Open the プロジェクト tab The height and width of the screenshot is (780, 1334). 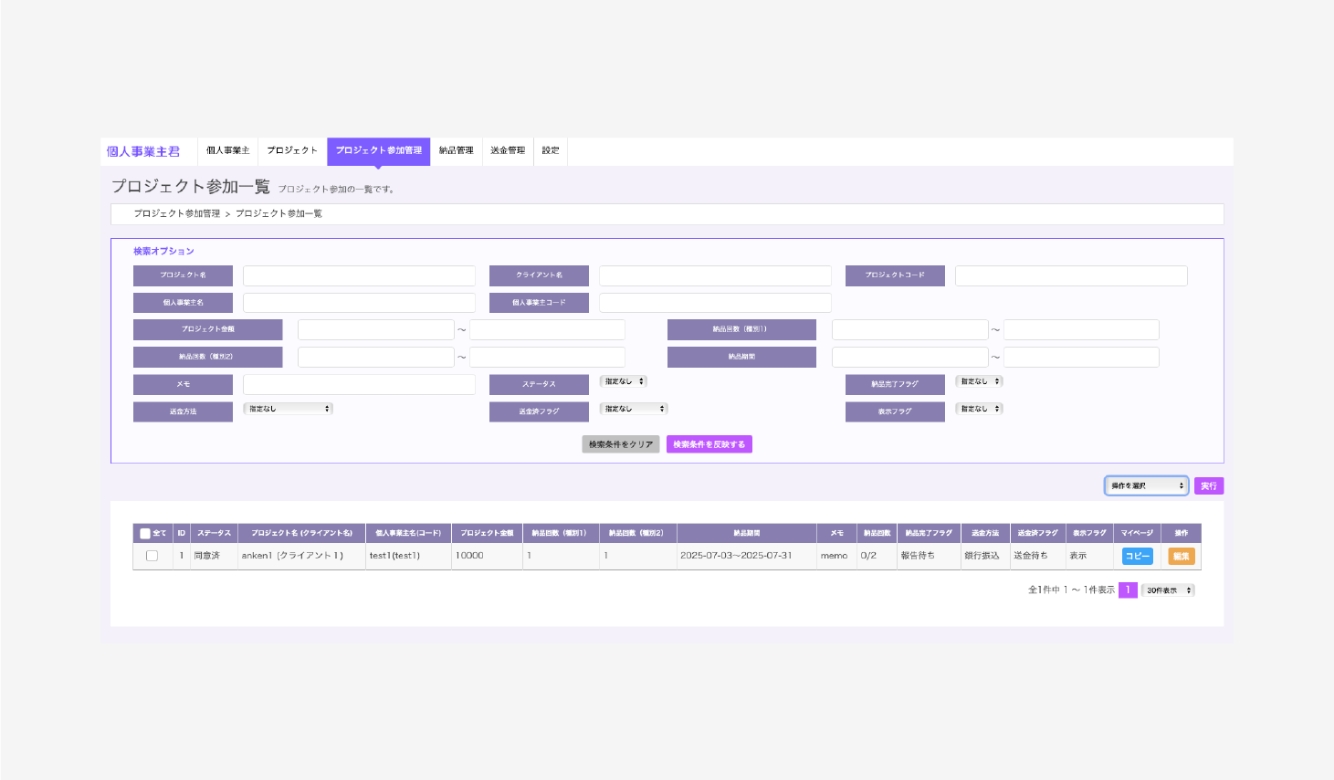(292, 151)
